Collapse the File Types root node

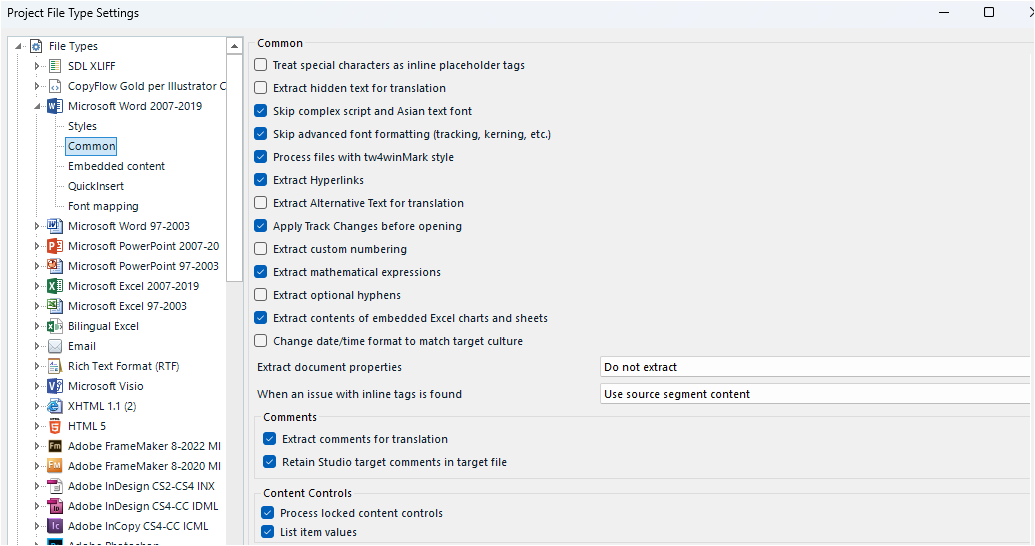click(18, 46)
